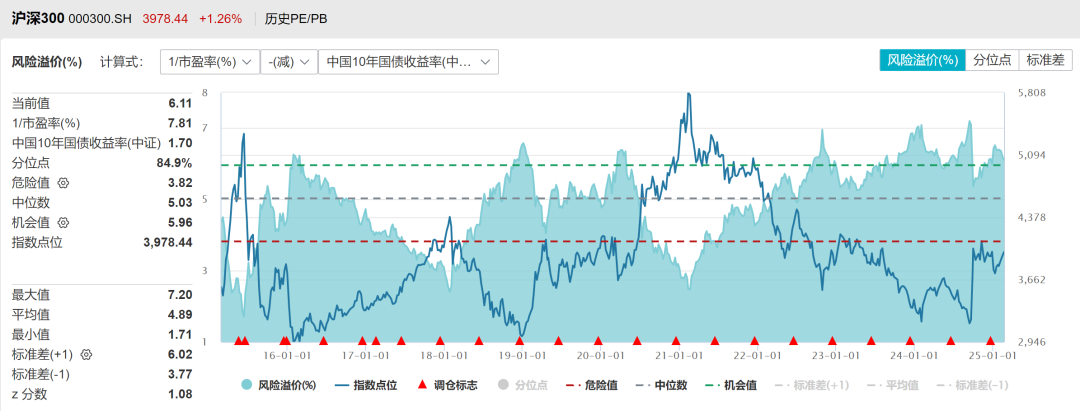1080x411 pixels.
Task: Click the 调仓标志 red triangle legend icon
Action: [422, 385]
